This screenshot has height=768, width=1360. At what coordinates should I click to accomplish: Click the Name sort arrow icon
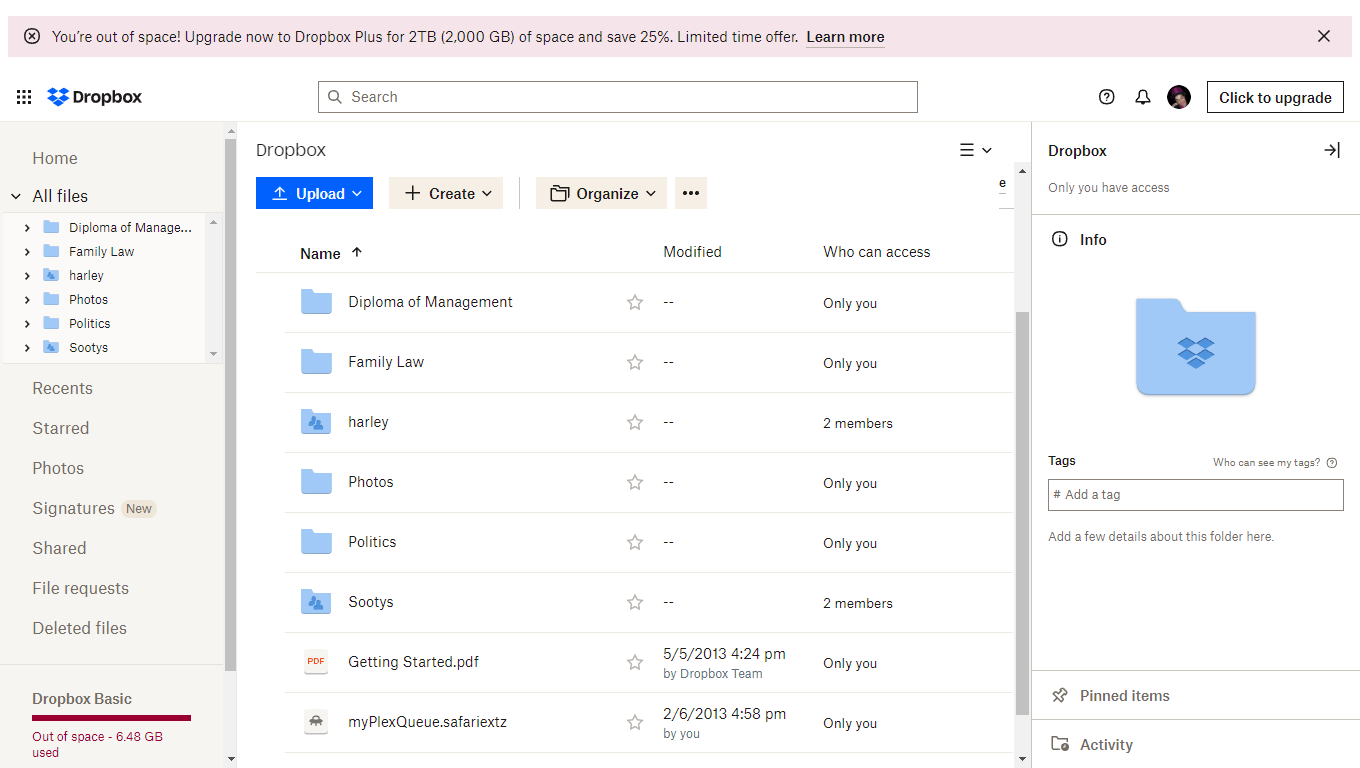357,252
